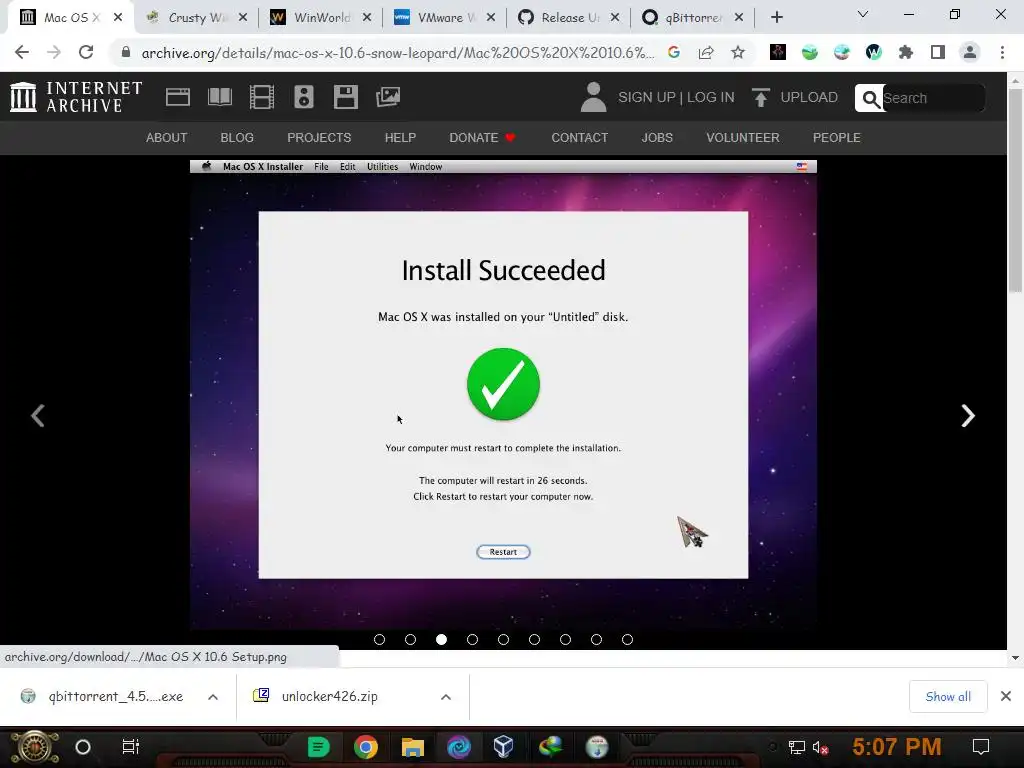Select the first carousel dot
Viewport: 1024px width, 768px height.
tap(379, 639)
